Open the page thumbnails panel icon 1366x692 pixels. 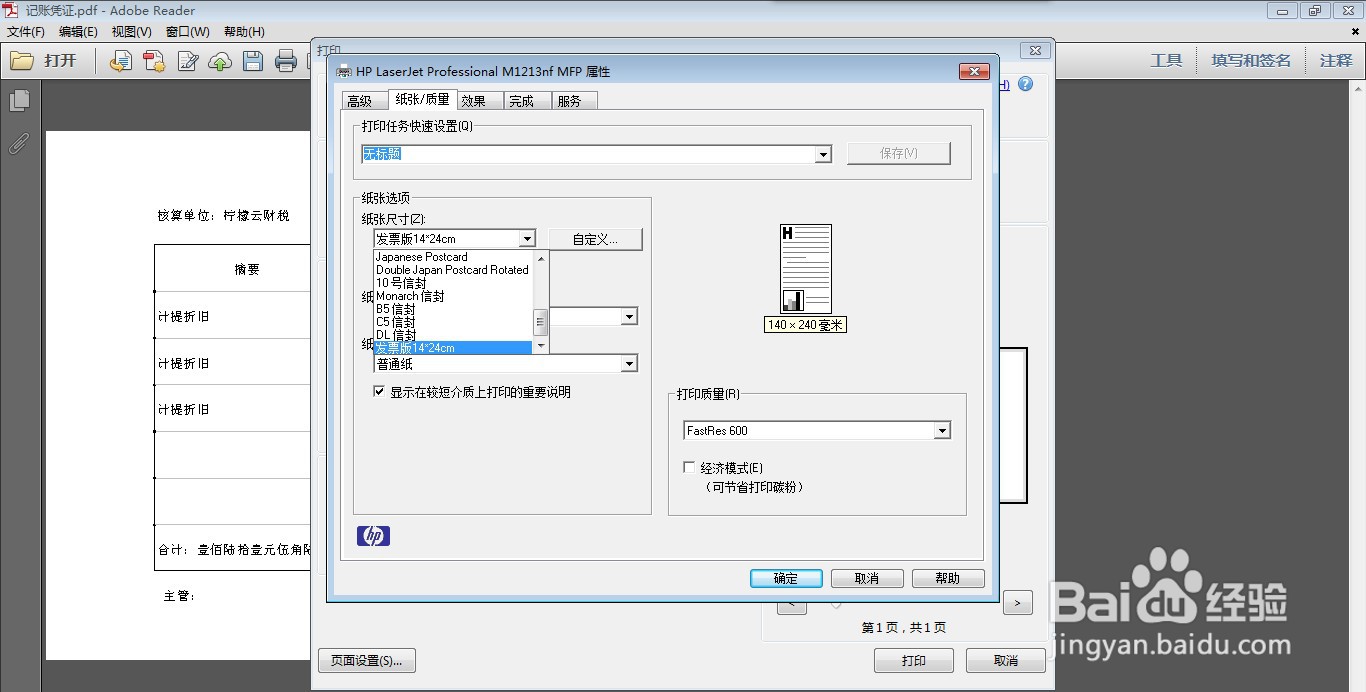pos(19,101)
